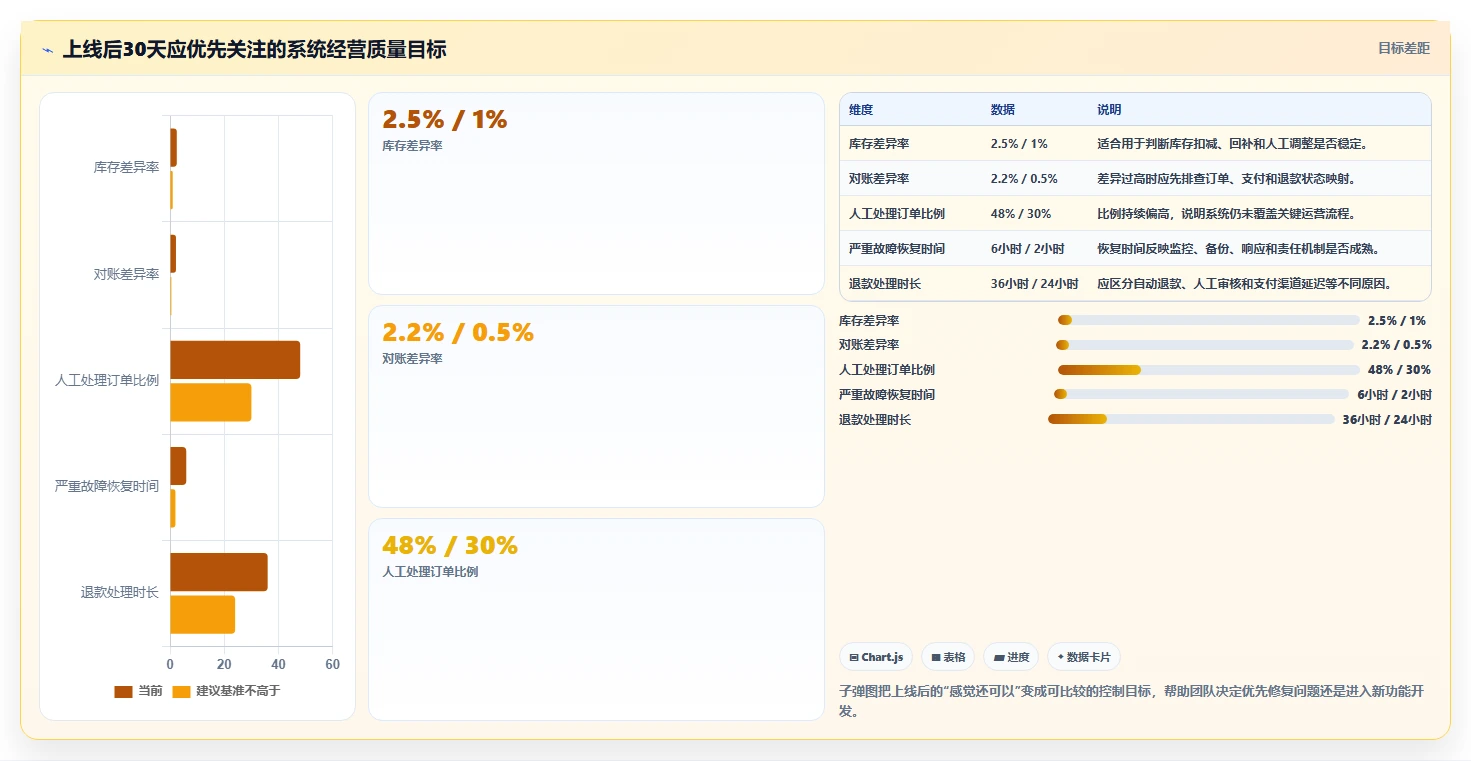Click the footer paragraph starting 子弹图把上线后的

1133,702
